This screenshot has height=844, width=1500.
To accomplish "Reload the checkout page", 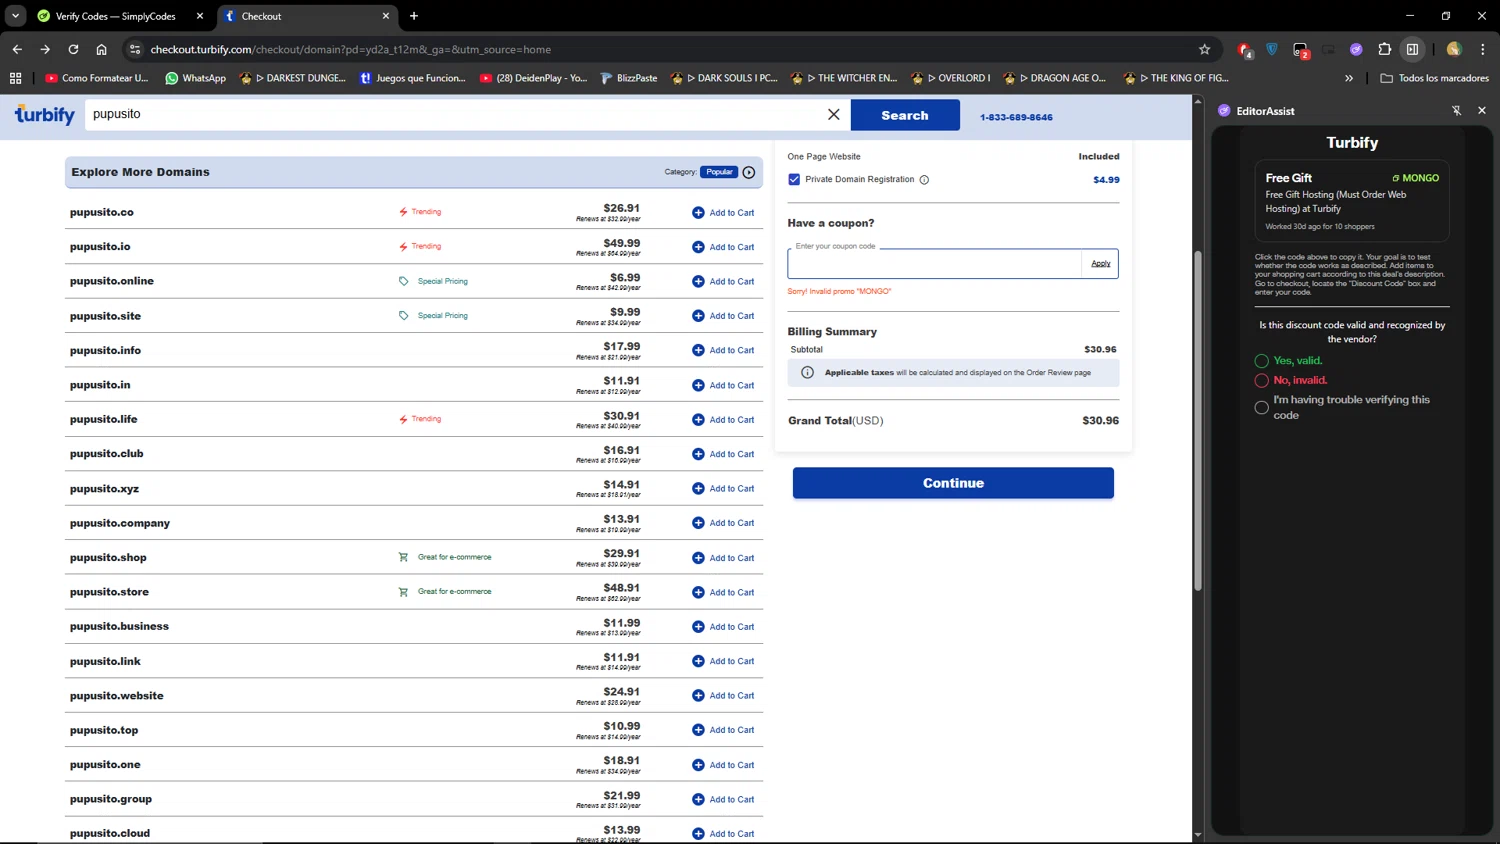I will (x=73, y=49).
